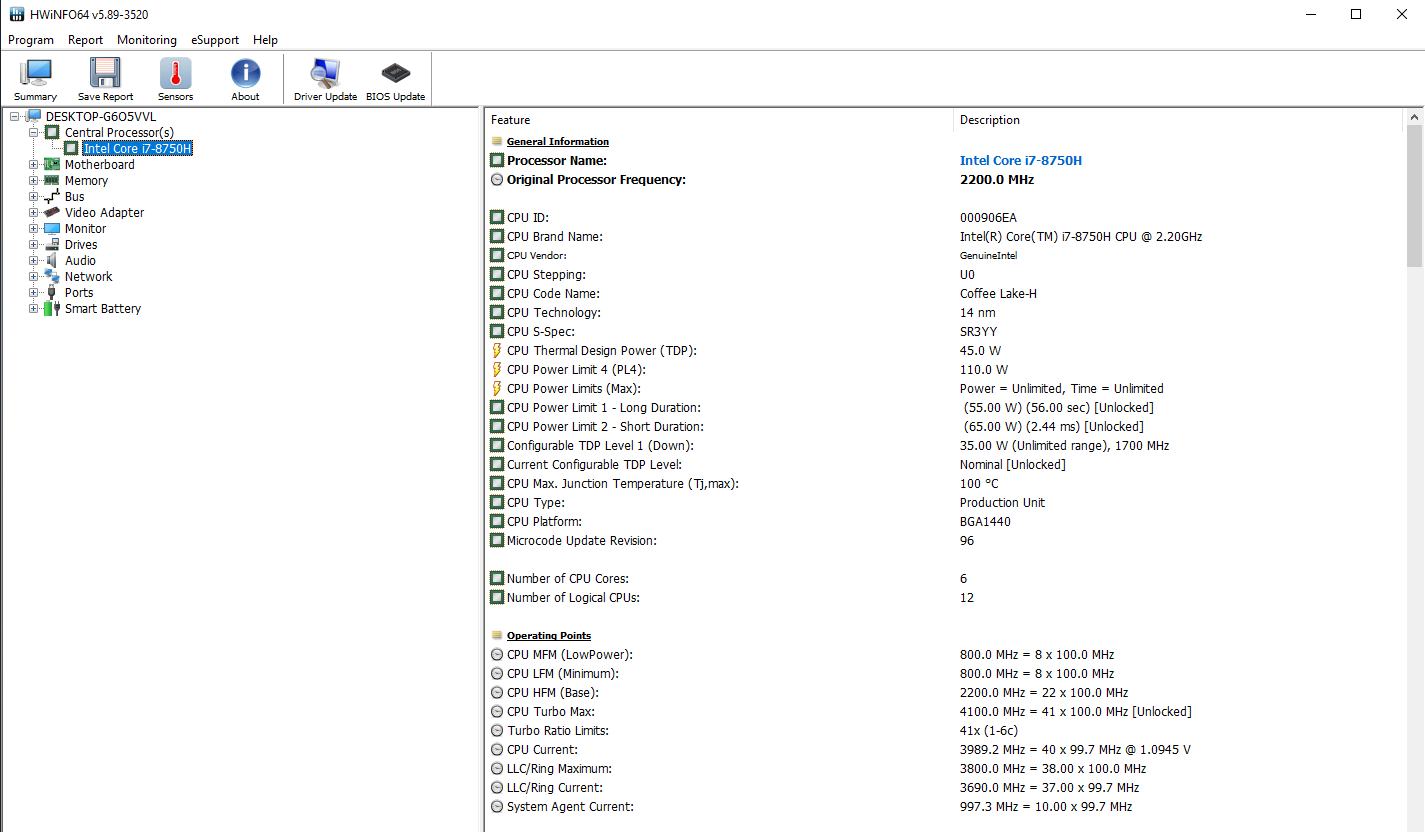Click the General Information section heading

coord(558,142)
